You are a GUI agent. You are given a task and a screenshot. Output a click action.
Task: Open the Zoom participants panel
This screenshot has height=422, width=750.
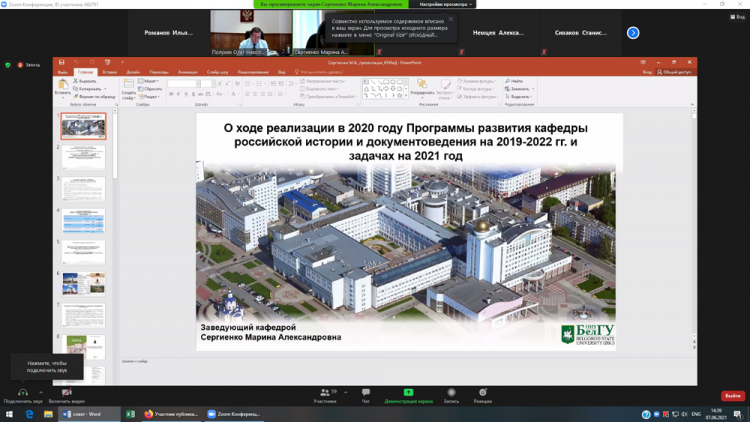[325, 392]
